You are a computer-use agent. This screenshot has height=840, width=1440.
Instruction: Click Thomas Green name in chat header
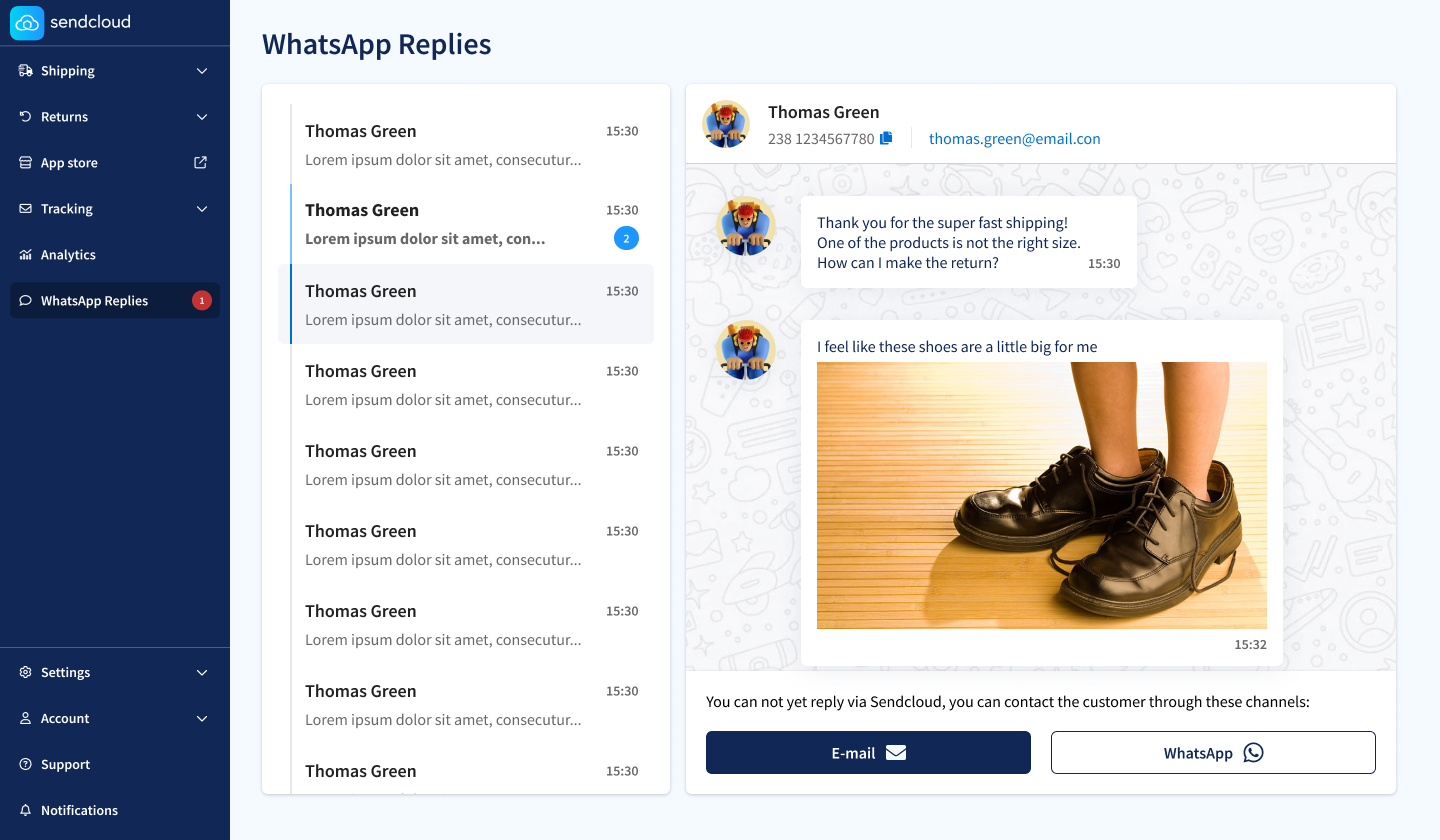[x=824, y=112]
